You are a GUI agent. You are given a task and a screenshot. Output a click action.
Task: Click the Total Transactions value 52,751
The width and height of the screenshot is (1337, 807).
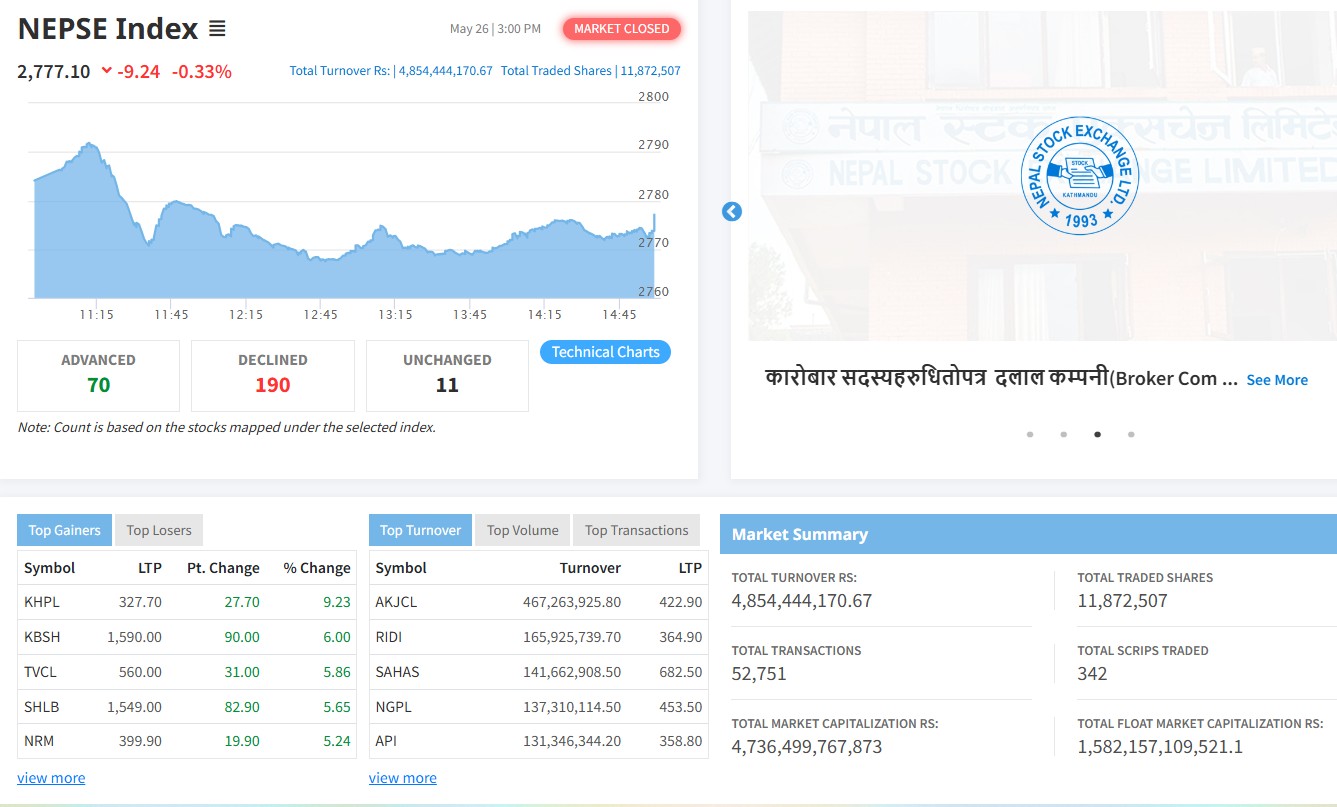(759, 674)
